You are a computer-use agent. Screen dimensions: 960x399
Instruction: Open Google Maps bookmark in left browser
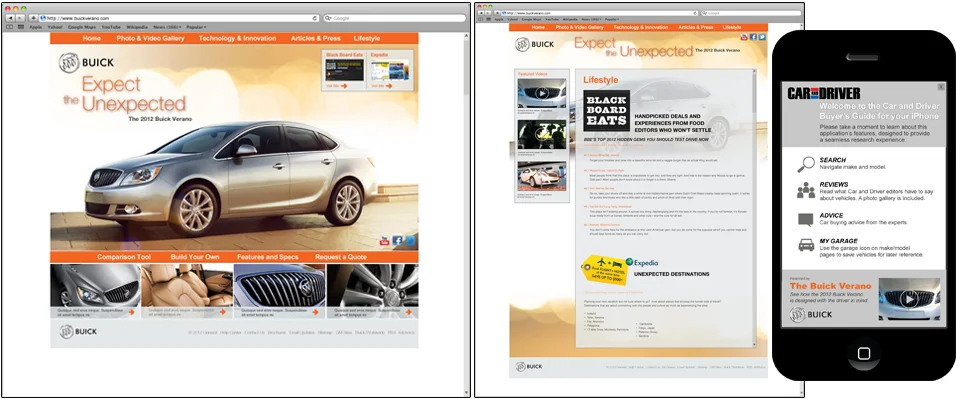[81, 27]
